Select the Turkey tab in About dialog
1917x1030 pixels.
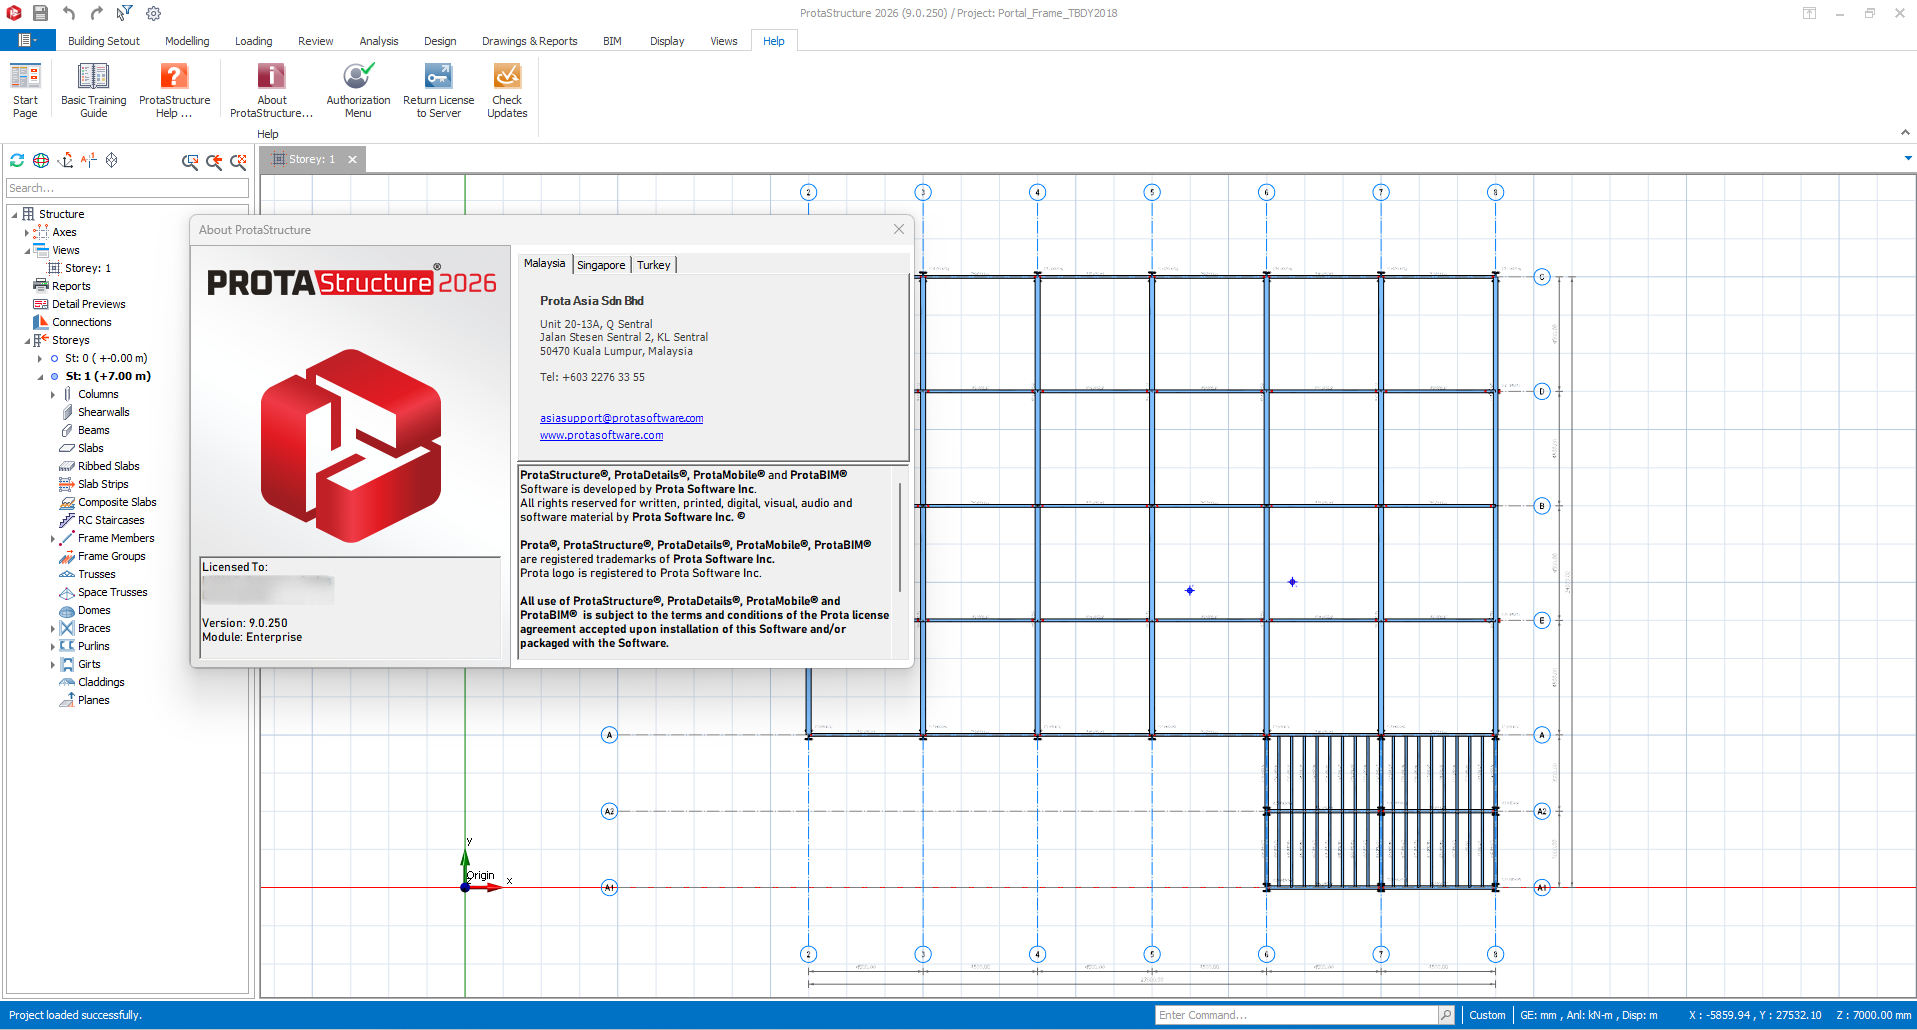tap(654, 265)
